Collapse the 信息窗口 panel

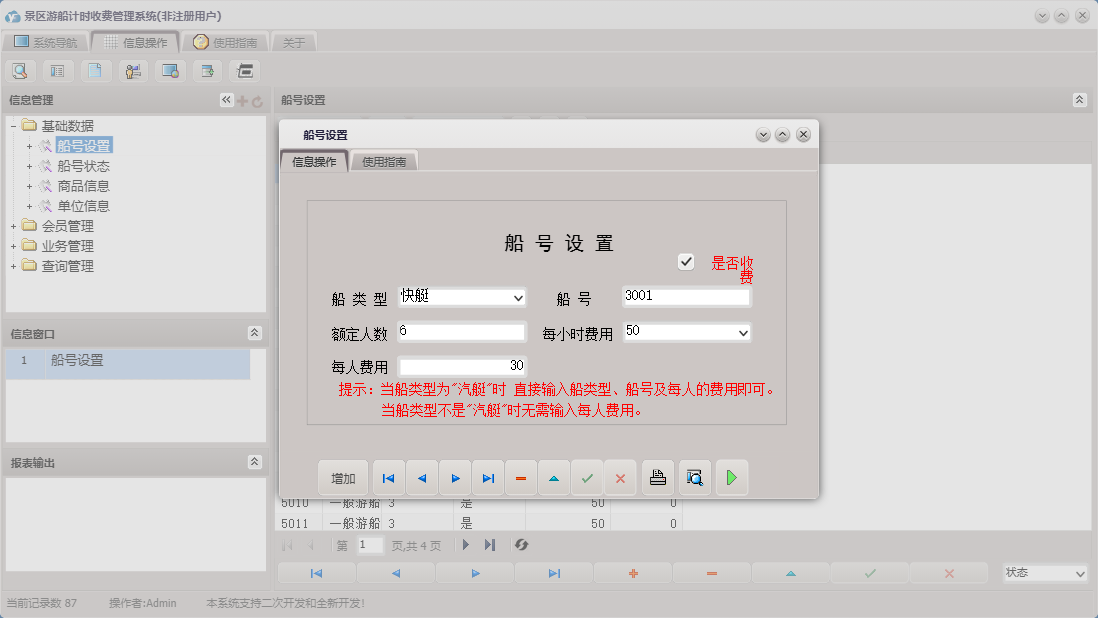(x=255, y=333)
